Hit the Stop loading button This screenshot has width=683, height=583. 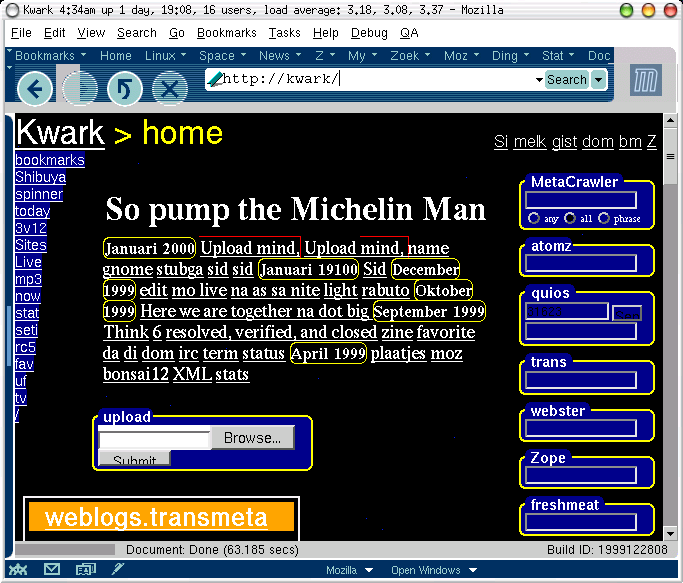coord(169,89)
